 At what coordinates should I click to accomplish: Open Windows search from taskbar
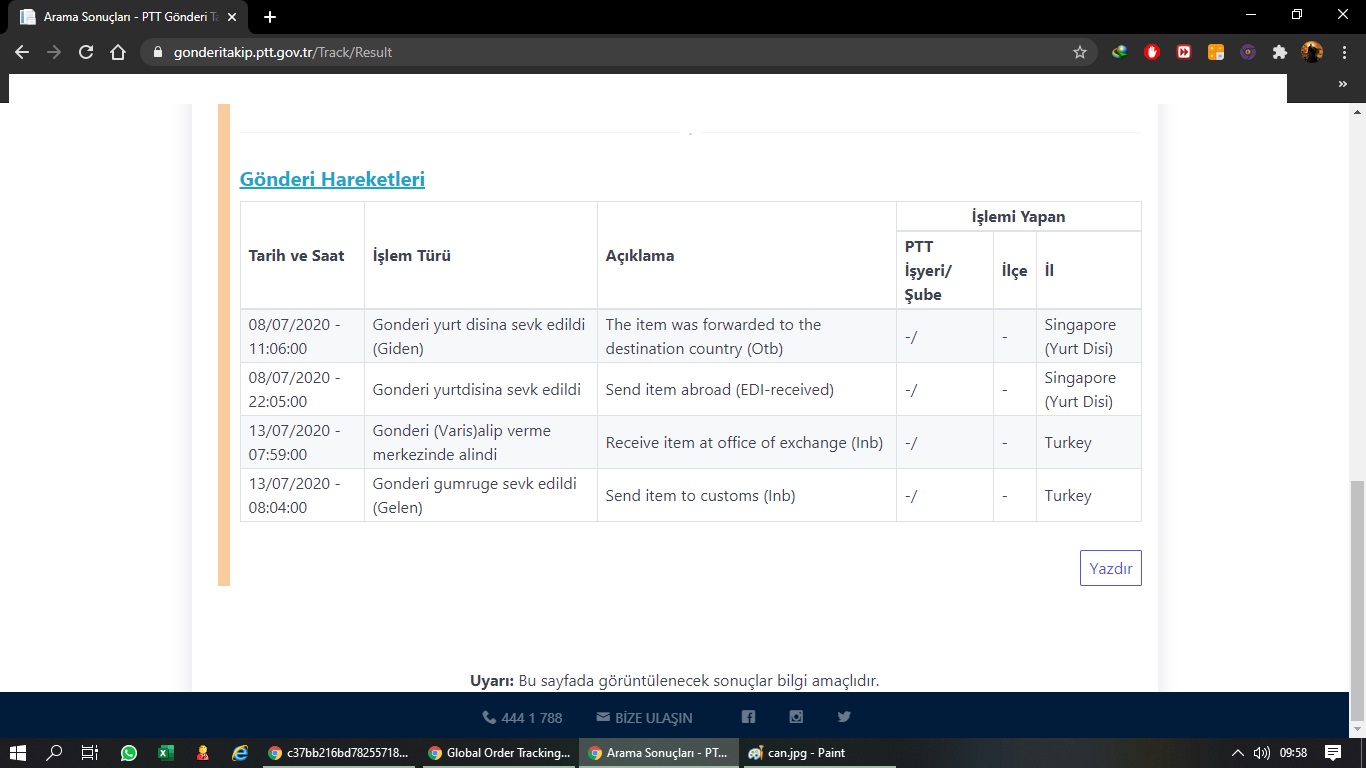pos(55,753)
